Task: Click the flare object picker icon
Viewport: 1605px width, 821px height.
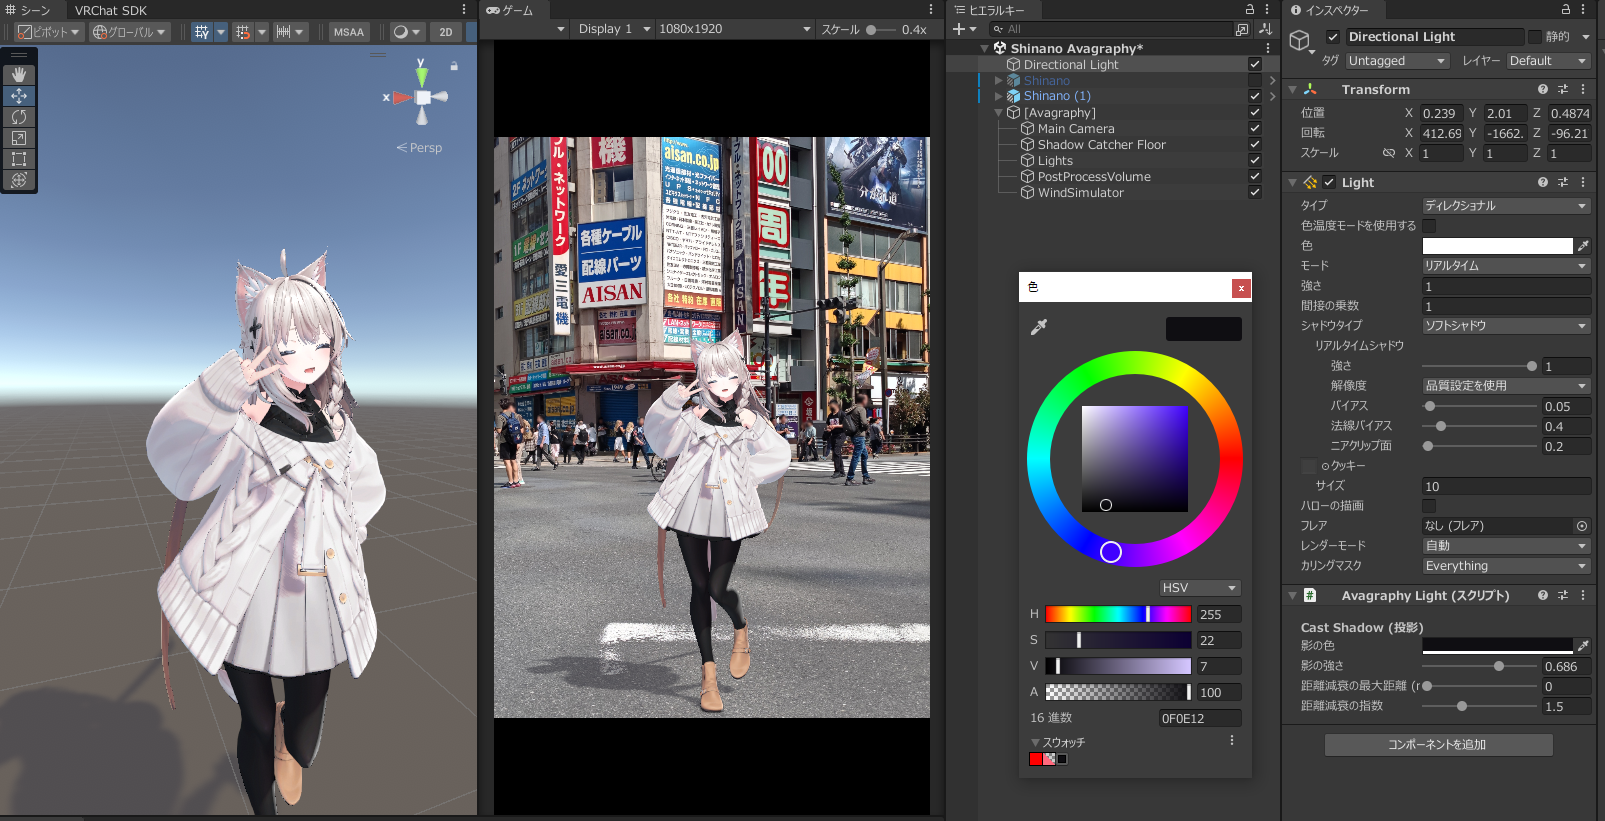Action: [x=1582, y=526]
